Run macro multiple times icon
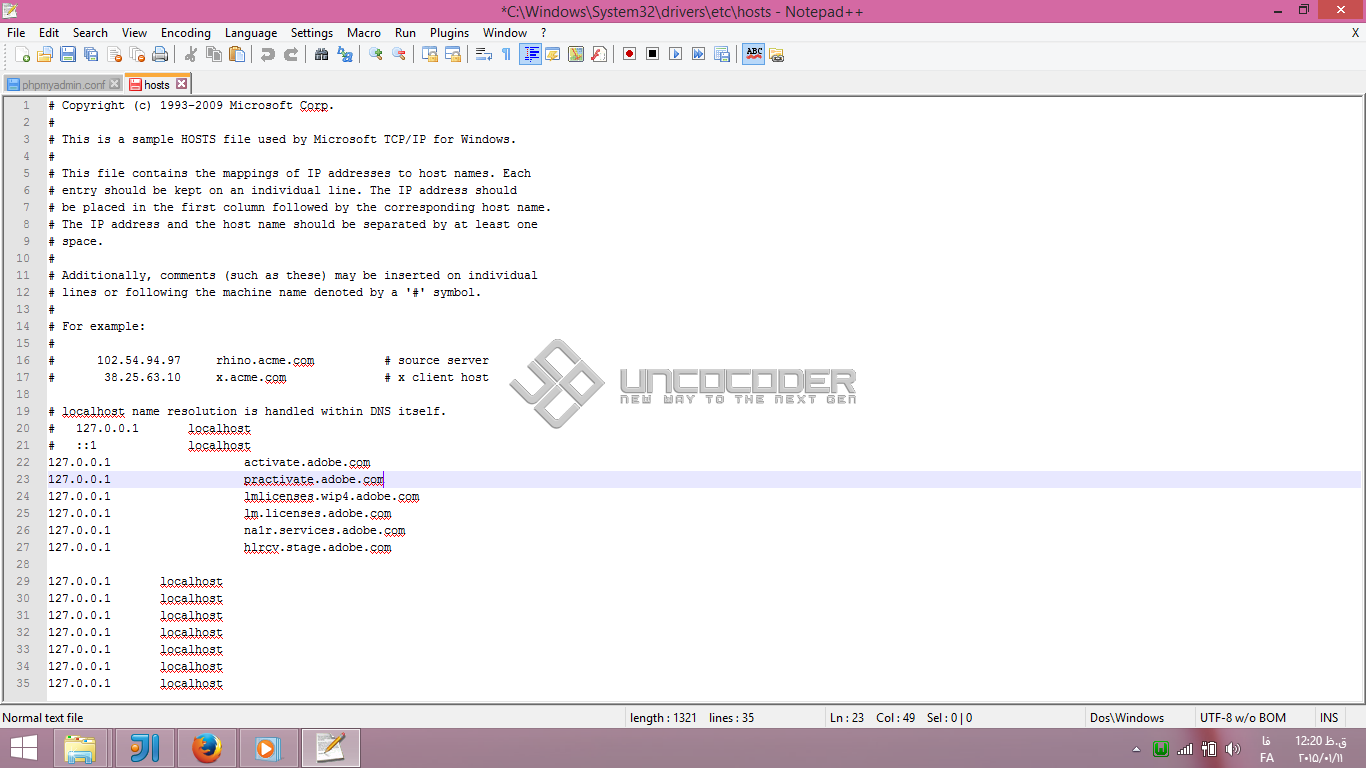The width and height of the screenshot is (1366, 768). (698, 54)
